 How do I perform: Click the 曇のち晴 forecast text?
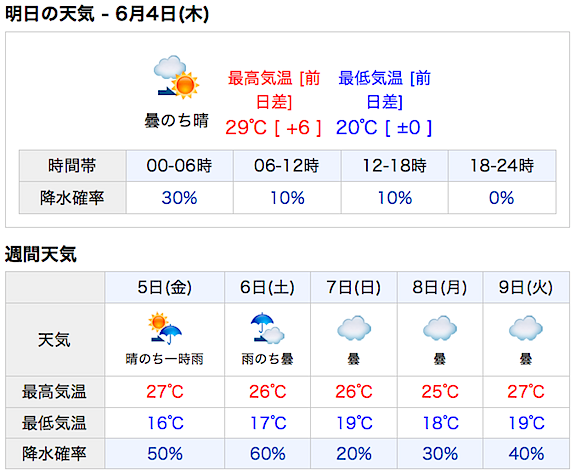177,120
